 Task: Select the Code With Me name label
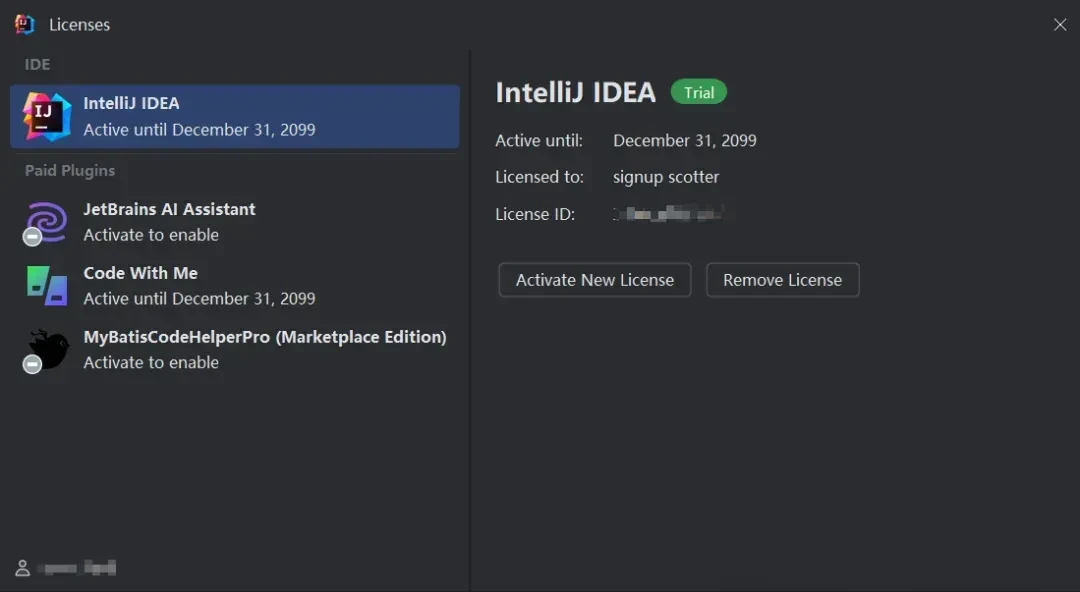140,273
